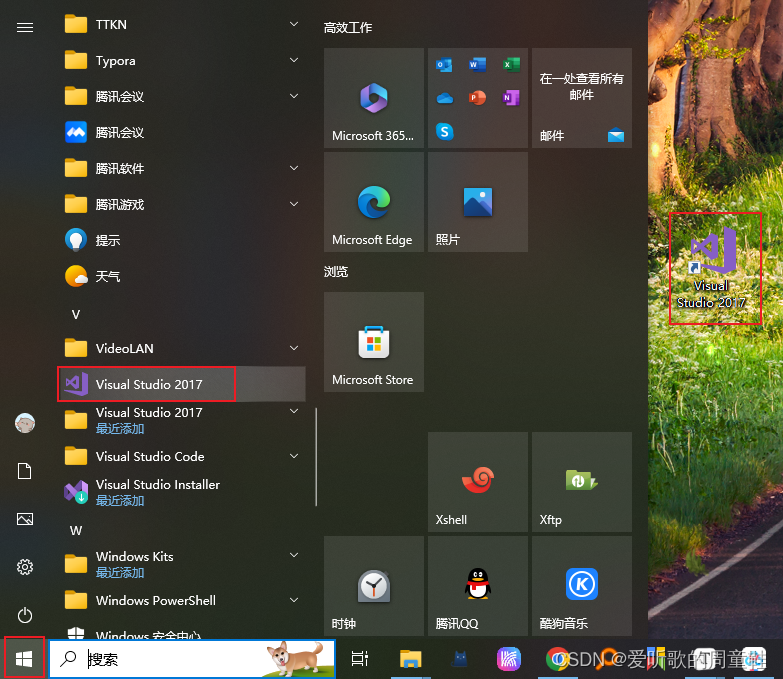The width and height of the screenshot is (783, 679).
Task: Open OneDrive from the Office tile group
Action: coord(444,98)
